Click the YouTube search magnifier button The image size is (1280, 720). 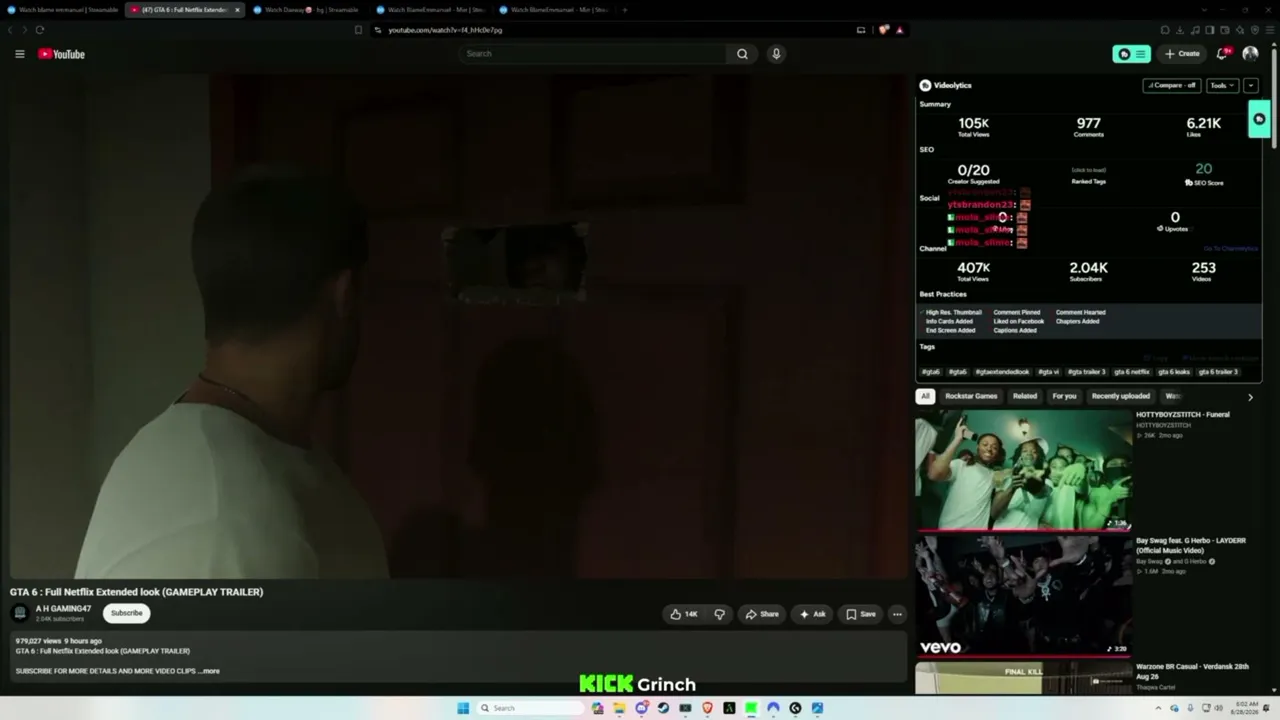point(742,54)
